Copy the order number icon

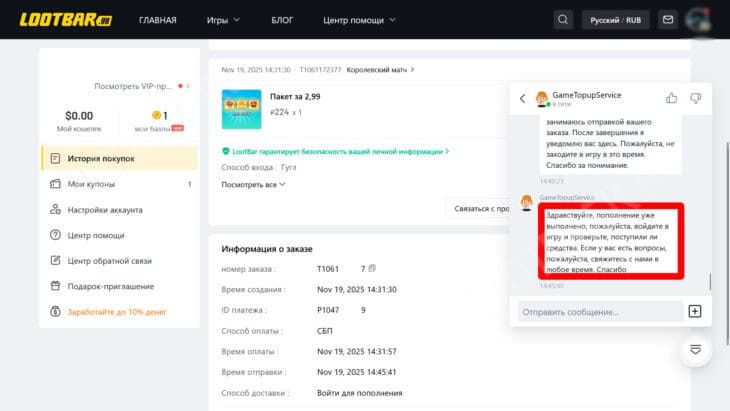click(x=372, y=268)
